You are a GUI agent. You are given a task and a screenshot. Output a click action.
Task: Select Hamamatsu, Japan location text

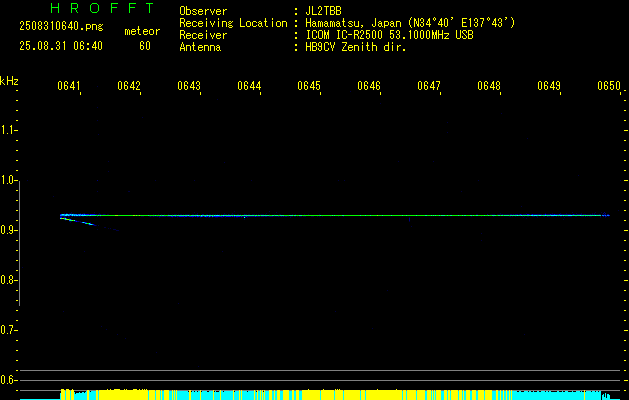410,23
